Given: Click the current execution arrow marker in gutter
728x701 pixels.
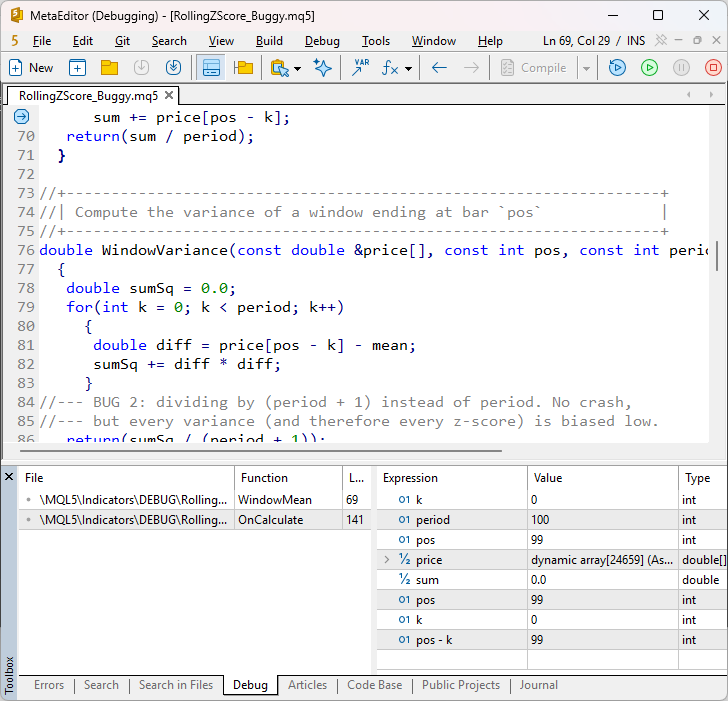Looking at the screenshot, I should pyautogui.click(x=21, y=116).
